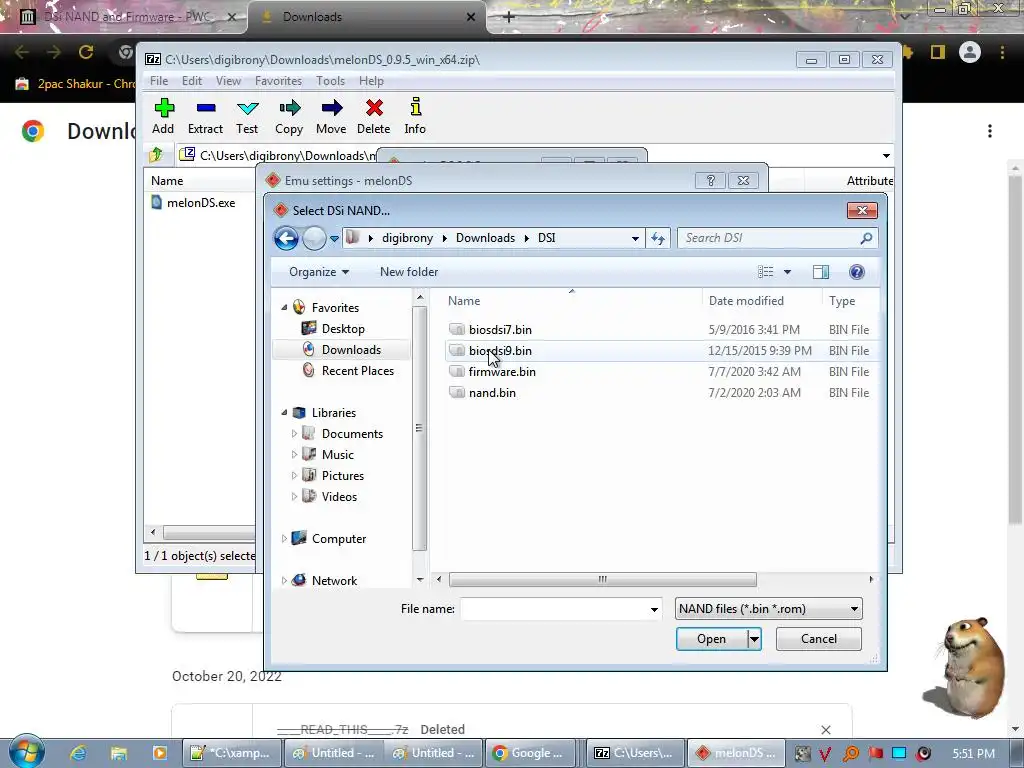Open 7-Zip Favorites menu
The image size is (1024, 768).
pos(278,81)
